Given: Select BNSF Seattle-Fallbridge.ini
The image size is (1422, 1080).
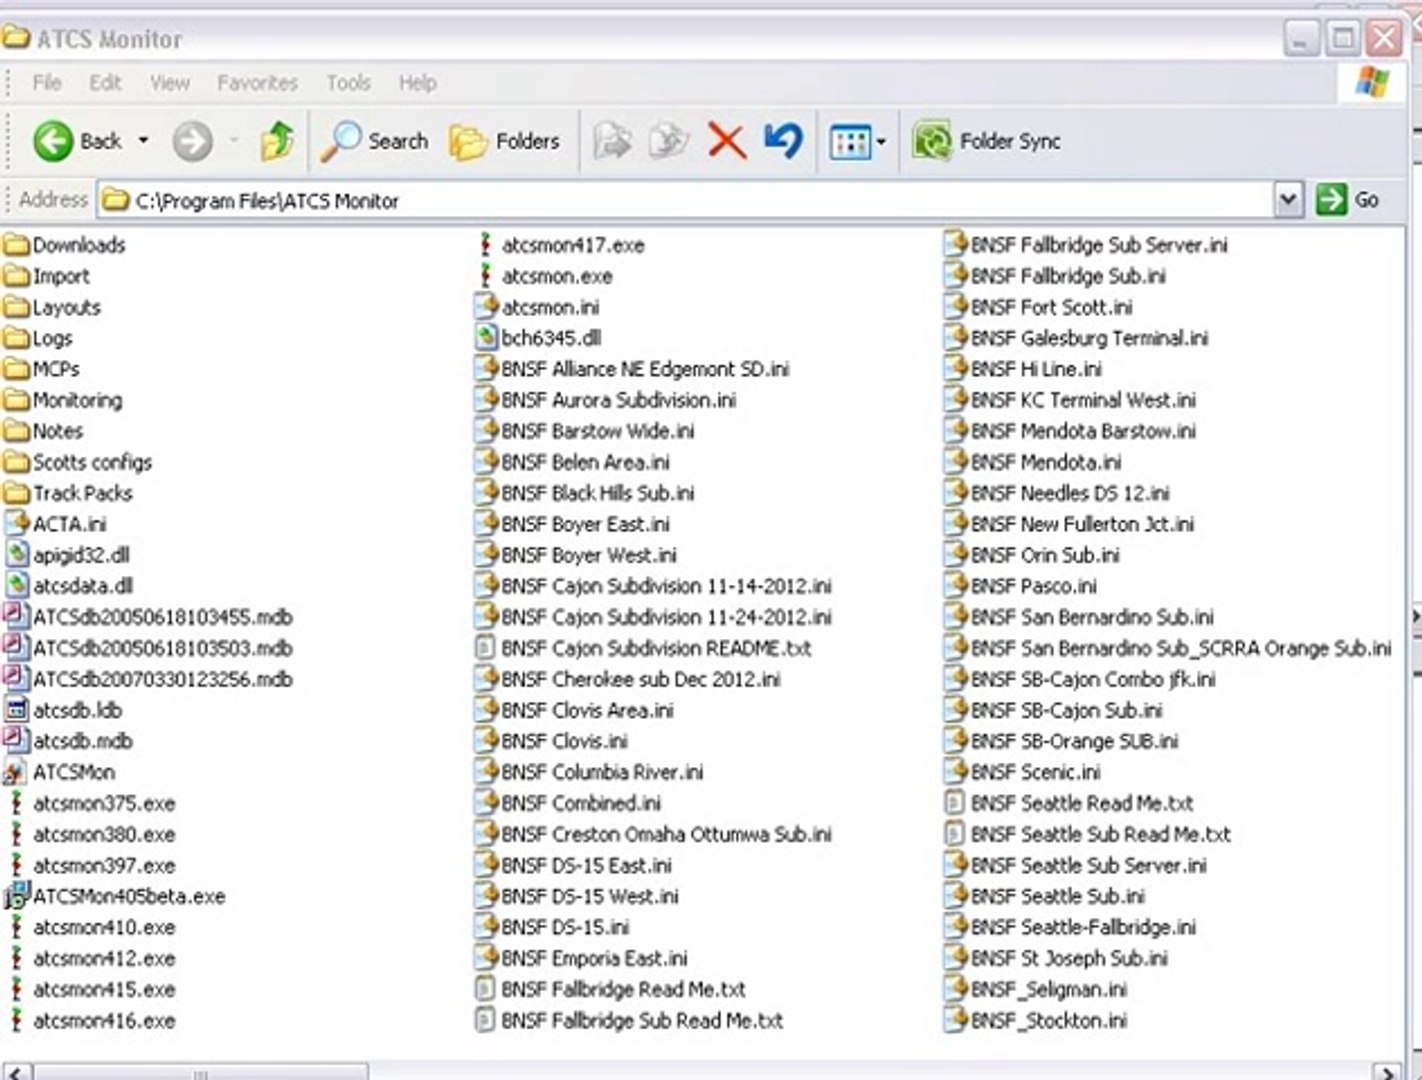Looking at the screenshot, I should pos(1070,927).
